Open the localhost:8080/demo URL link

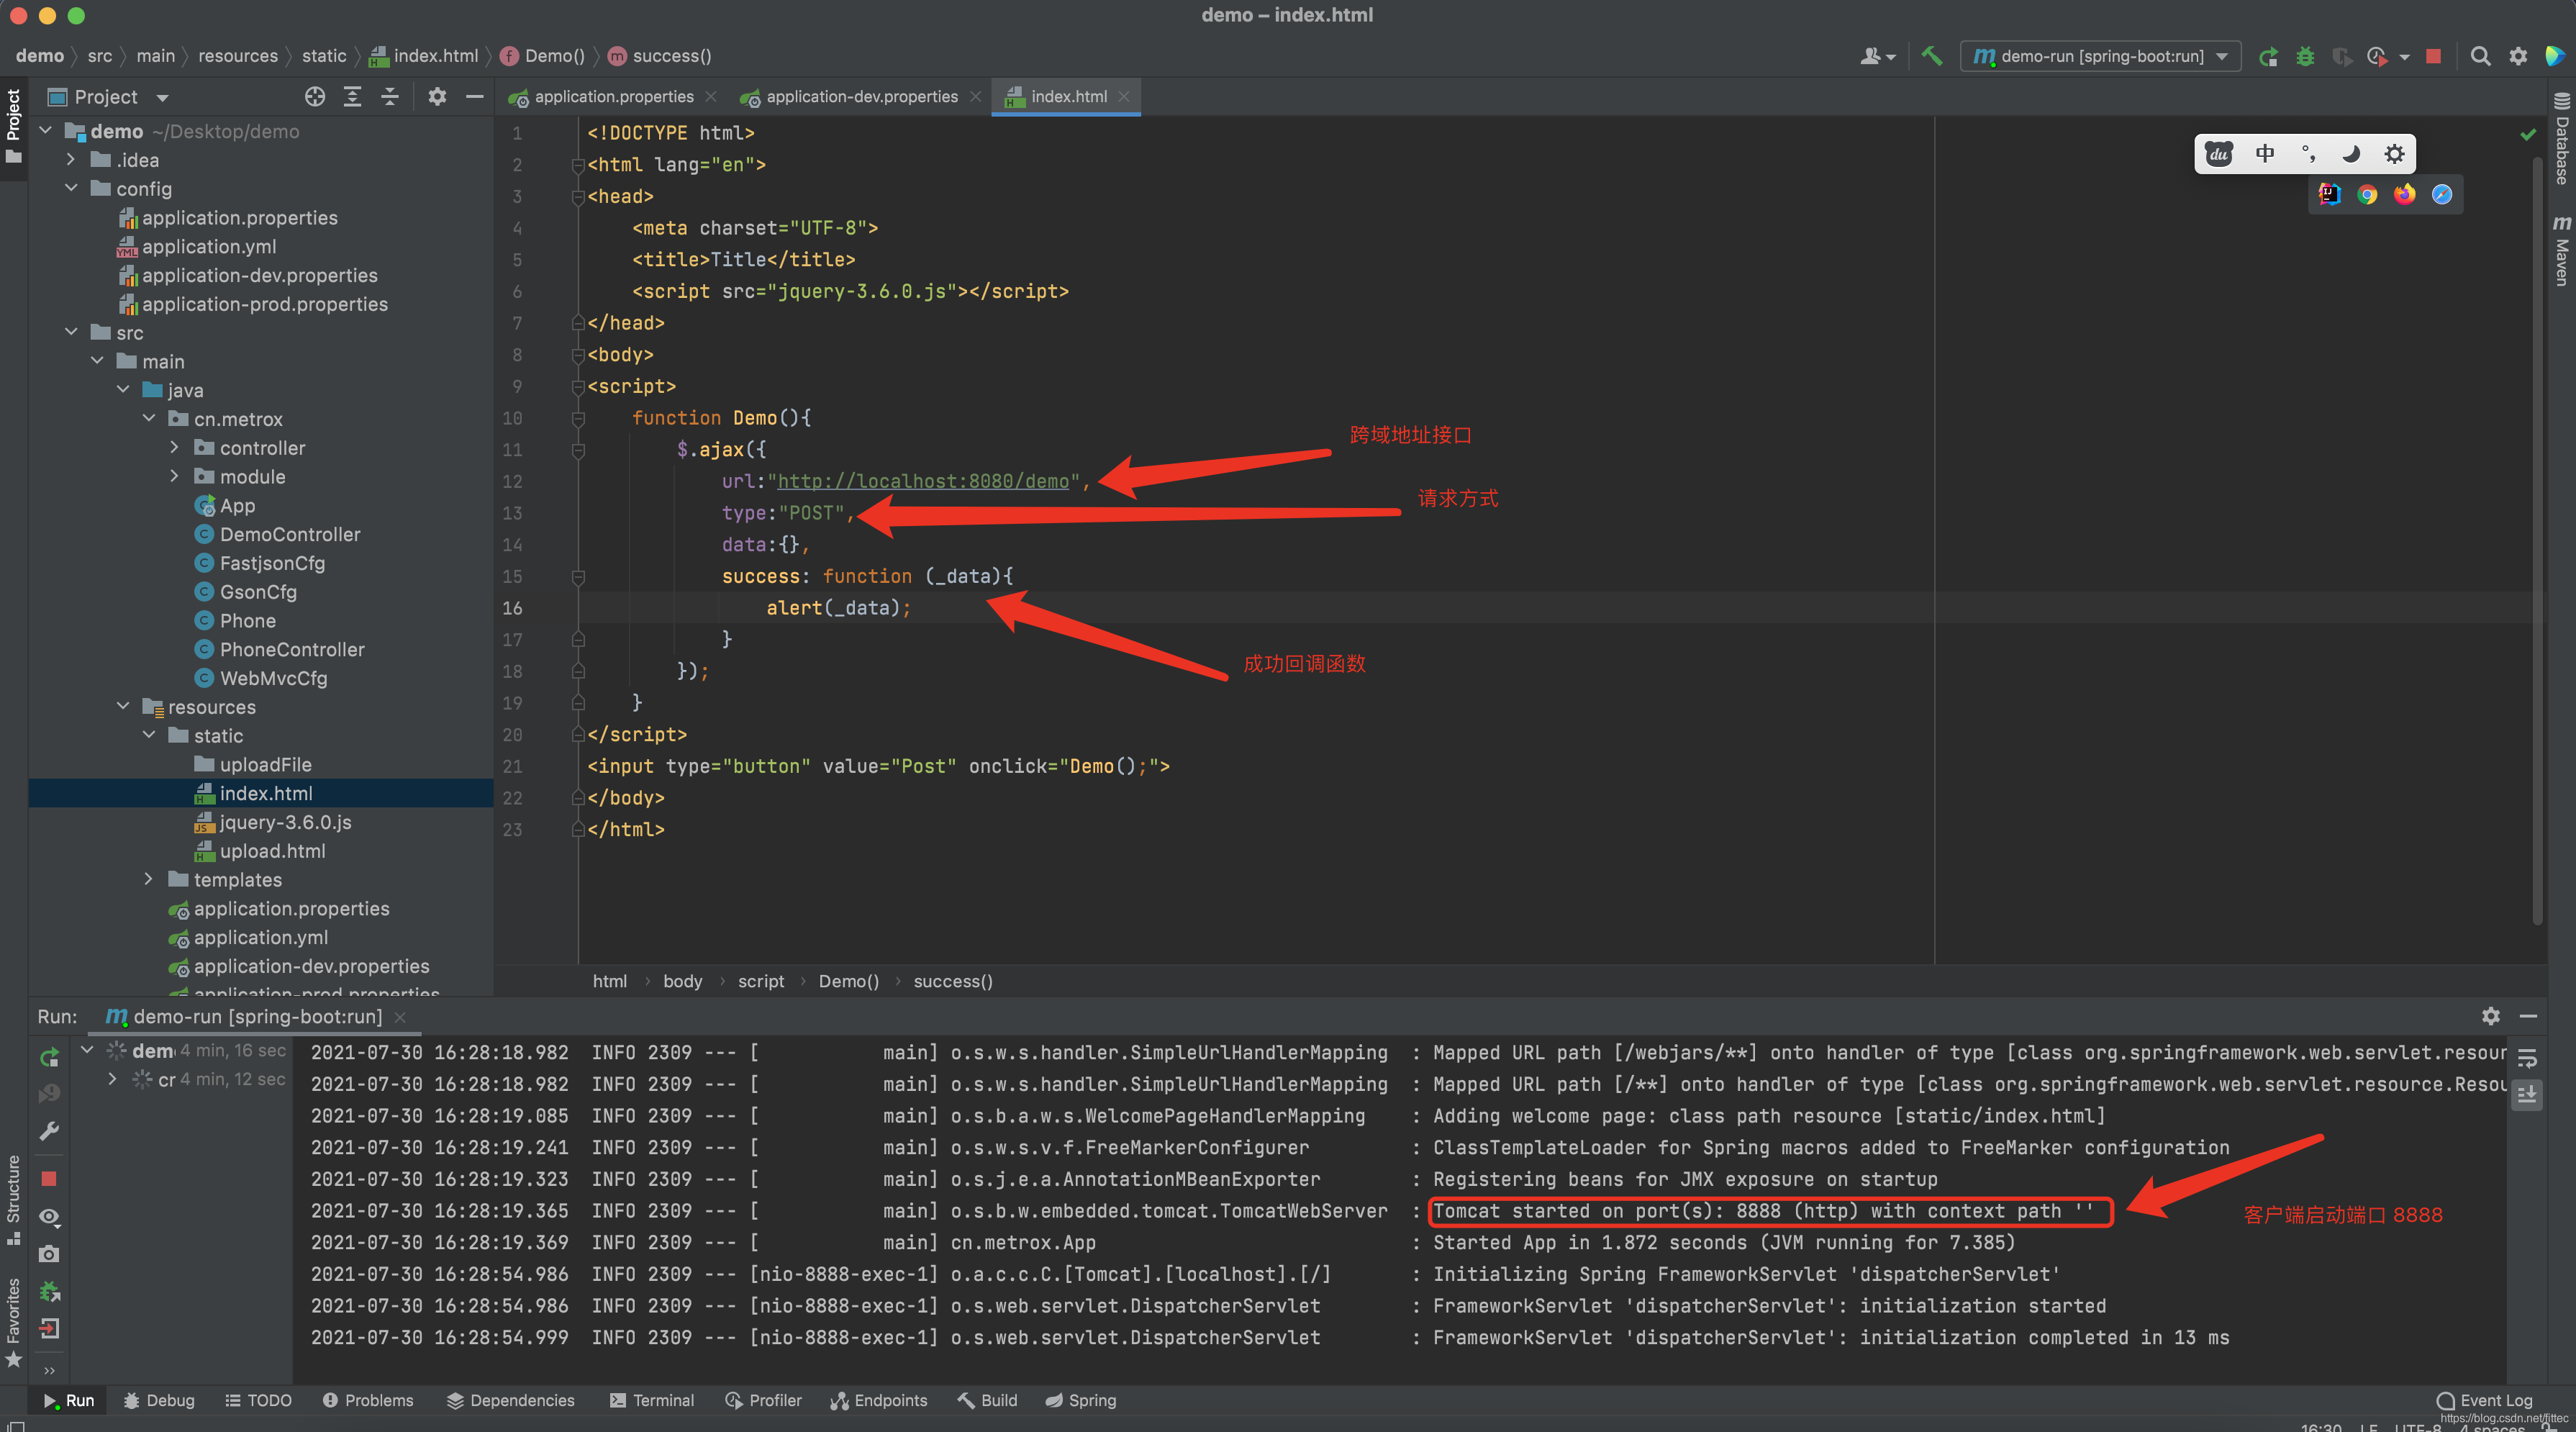point(923,481)
